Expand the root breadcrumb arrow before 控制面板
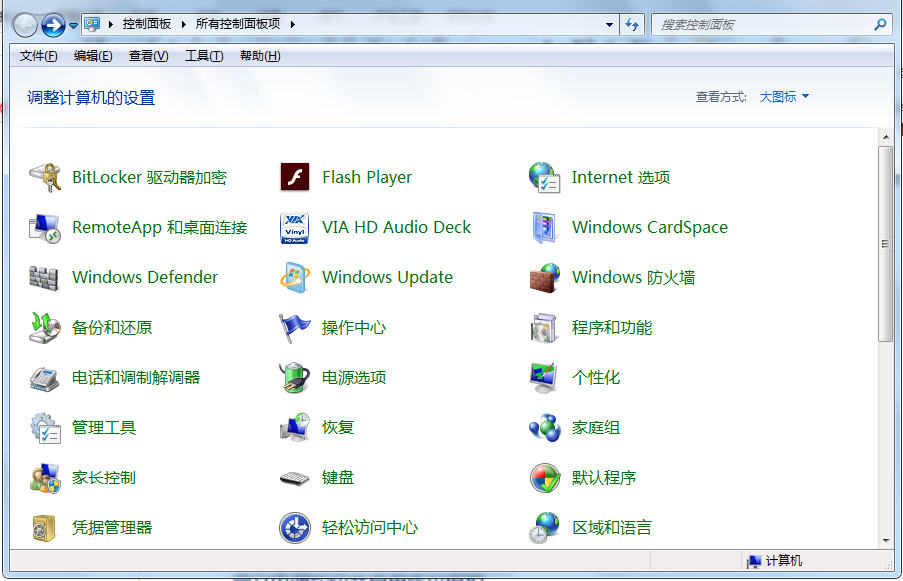 (x=111, y=24)
